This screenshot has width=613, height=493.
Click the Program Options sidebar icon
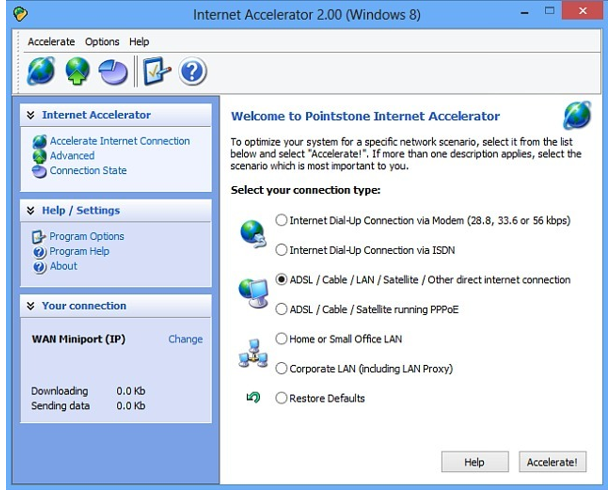(40, 237)
